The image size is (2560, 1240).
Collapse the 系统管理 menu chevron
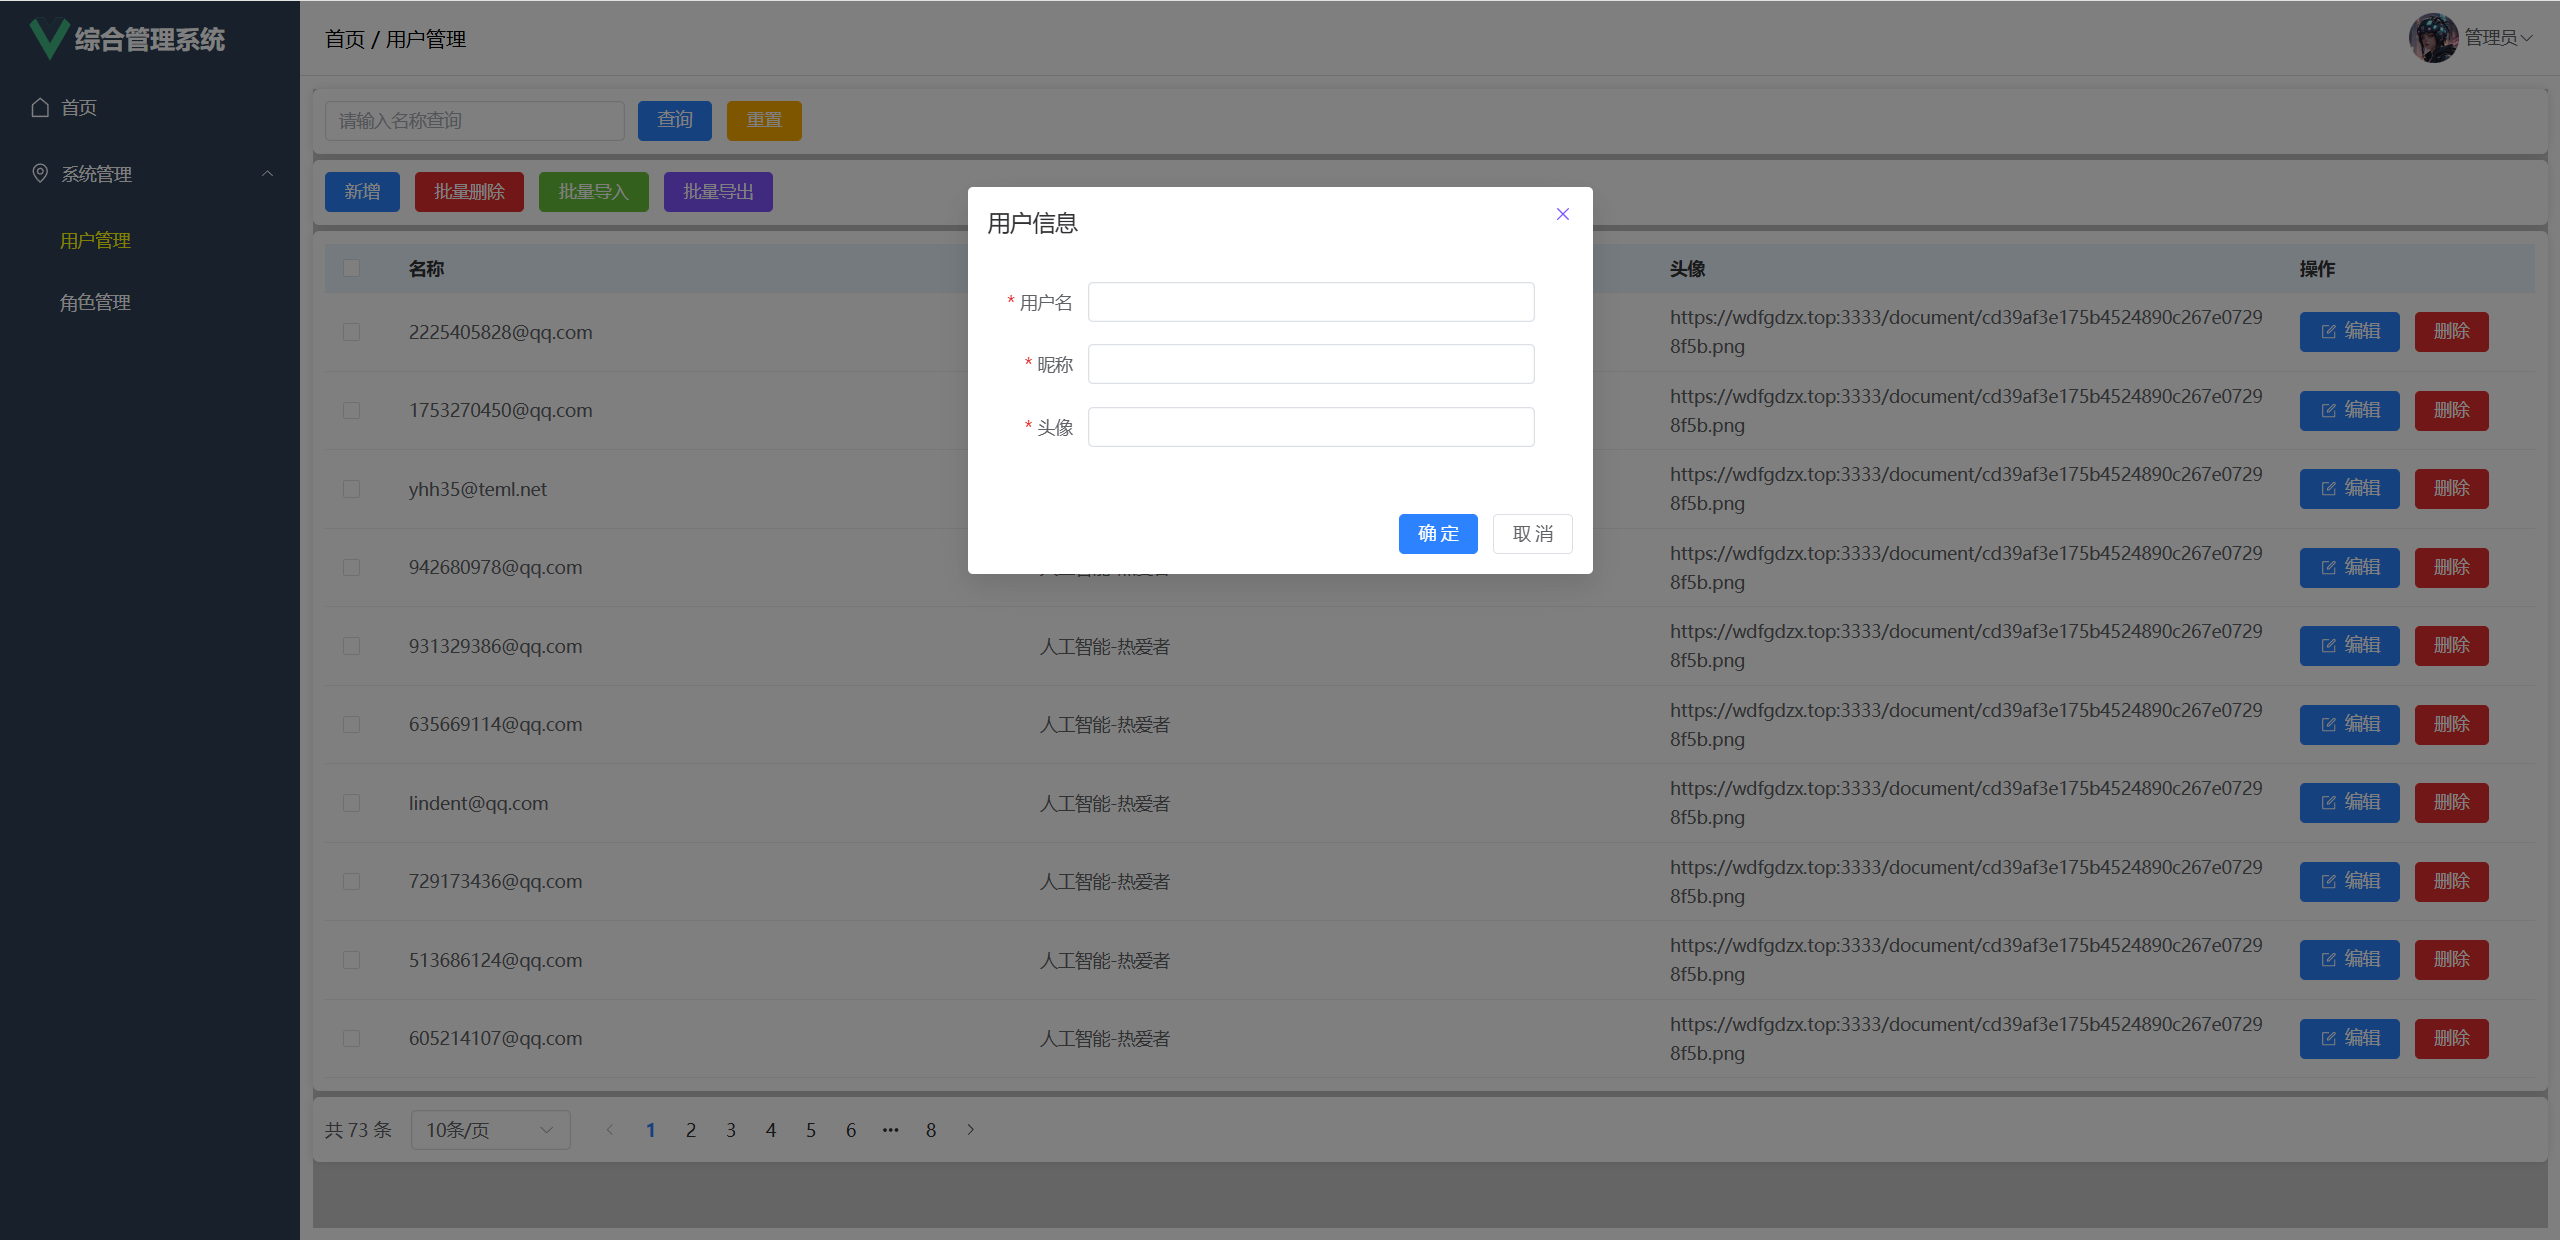coord(267,173)
